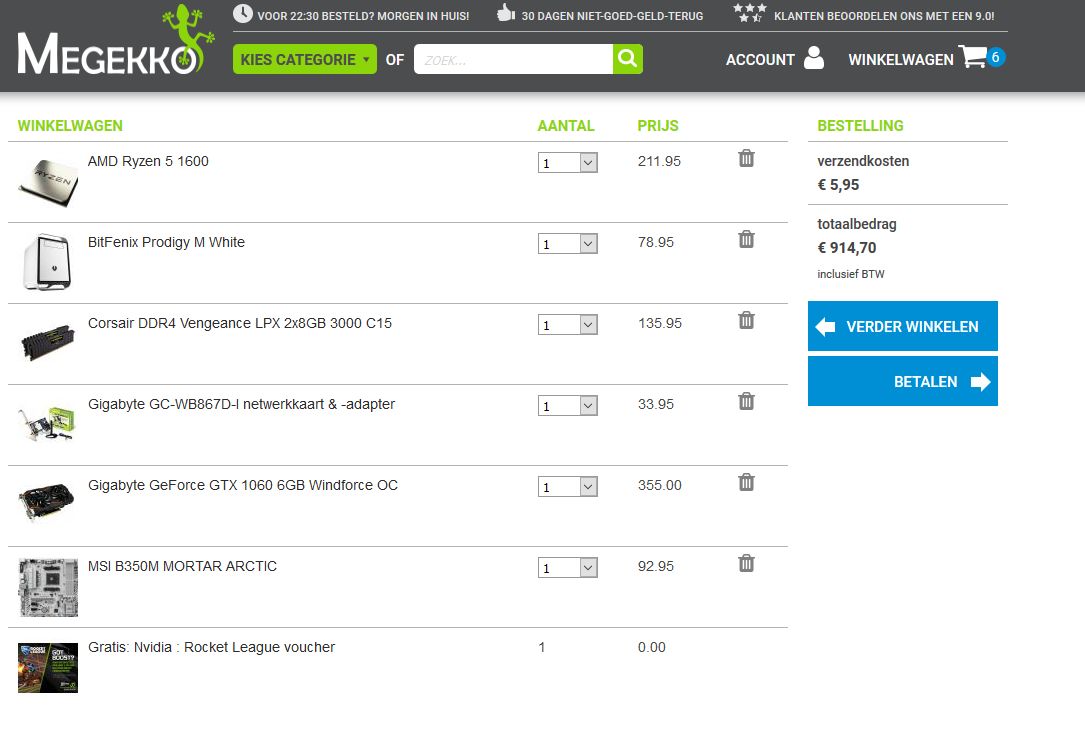Image resolution: width=1085 pixels, height=735 pixels.
Task: Open quantity dropdown for MSI B350M MORTAR
Action: pyautogui.click(x=567, y=568)
